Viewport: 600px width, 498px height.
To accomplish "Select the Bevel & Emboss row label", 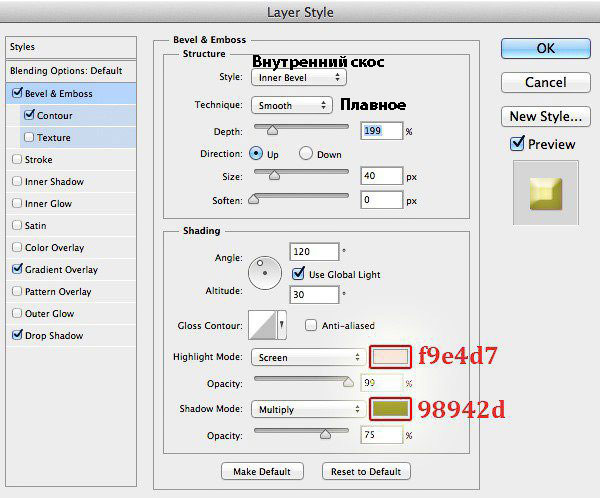I will pyautogui.click(x=59, y=93).
